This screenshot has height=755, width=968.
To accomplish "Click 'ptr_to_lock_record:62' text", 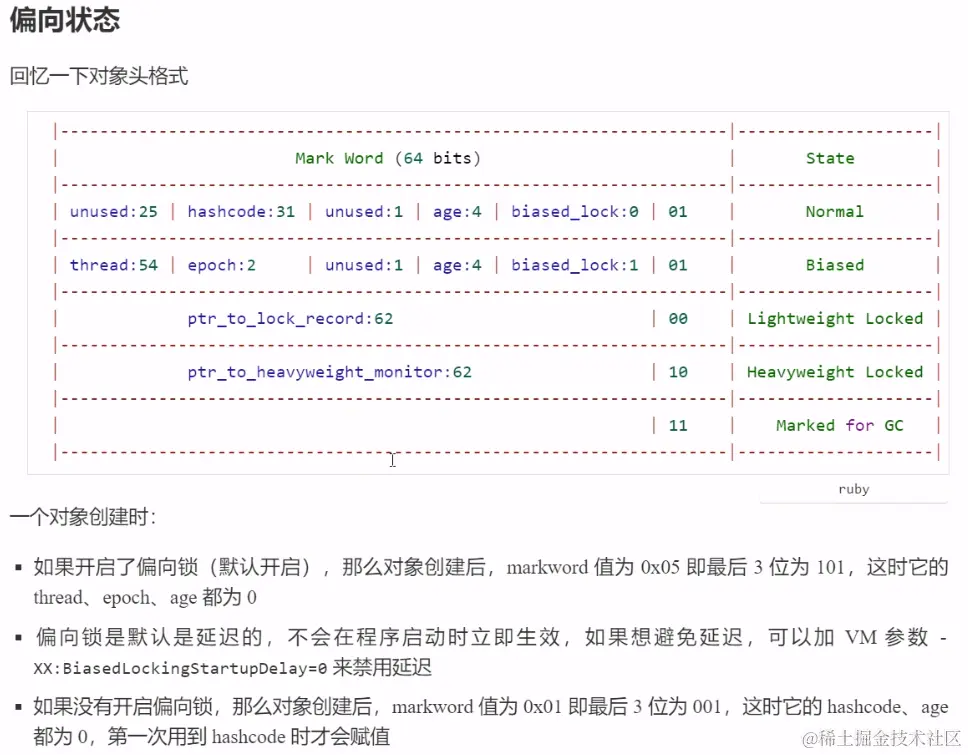I will click(290, 319).
